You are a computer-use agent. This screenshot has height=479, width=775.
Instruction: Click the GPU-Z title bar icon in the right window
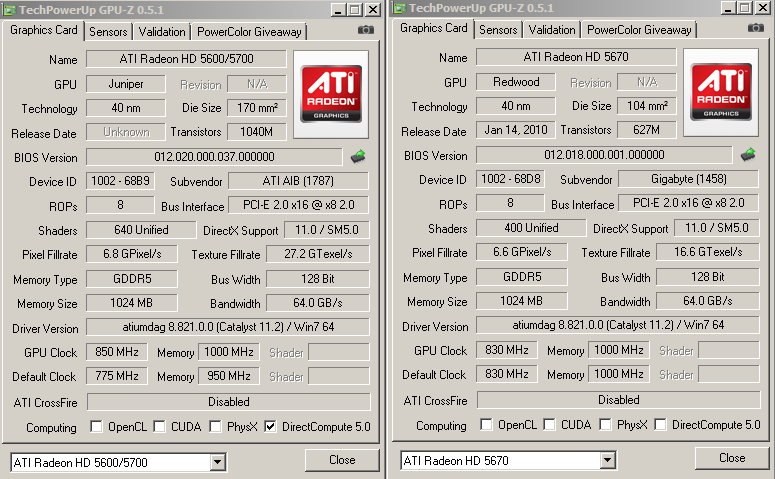click(399, 8)
